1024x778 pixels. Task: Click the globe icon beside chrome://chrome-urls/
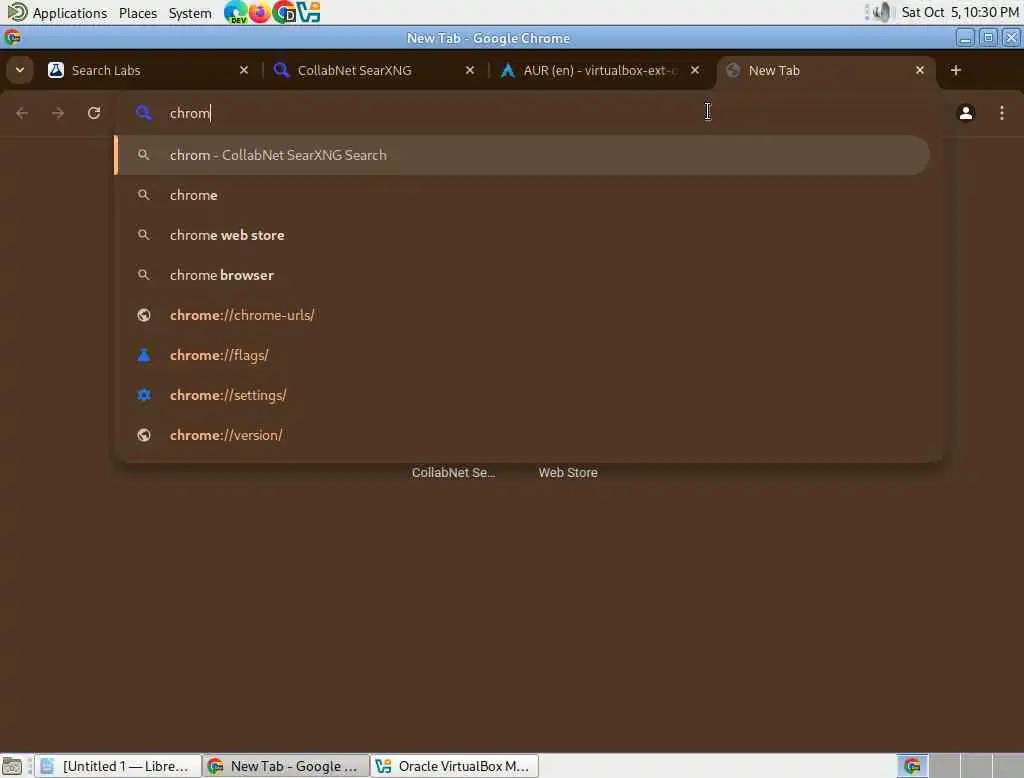pyautogui.click(x=144, y=315)
